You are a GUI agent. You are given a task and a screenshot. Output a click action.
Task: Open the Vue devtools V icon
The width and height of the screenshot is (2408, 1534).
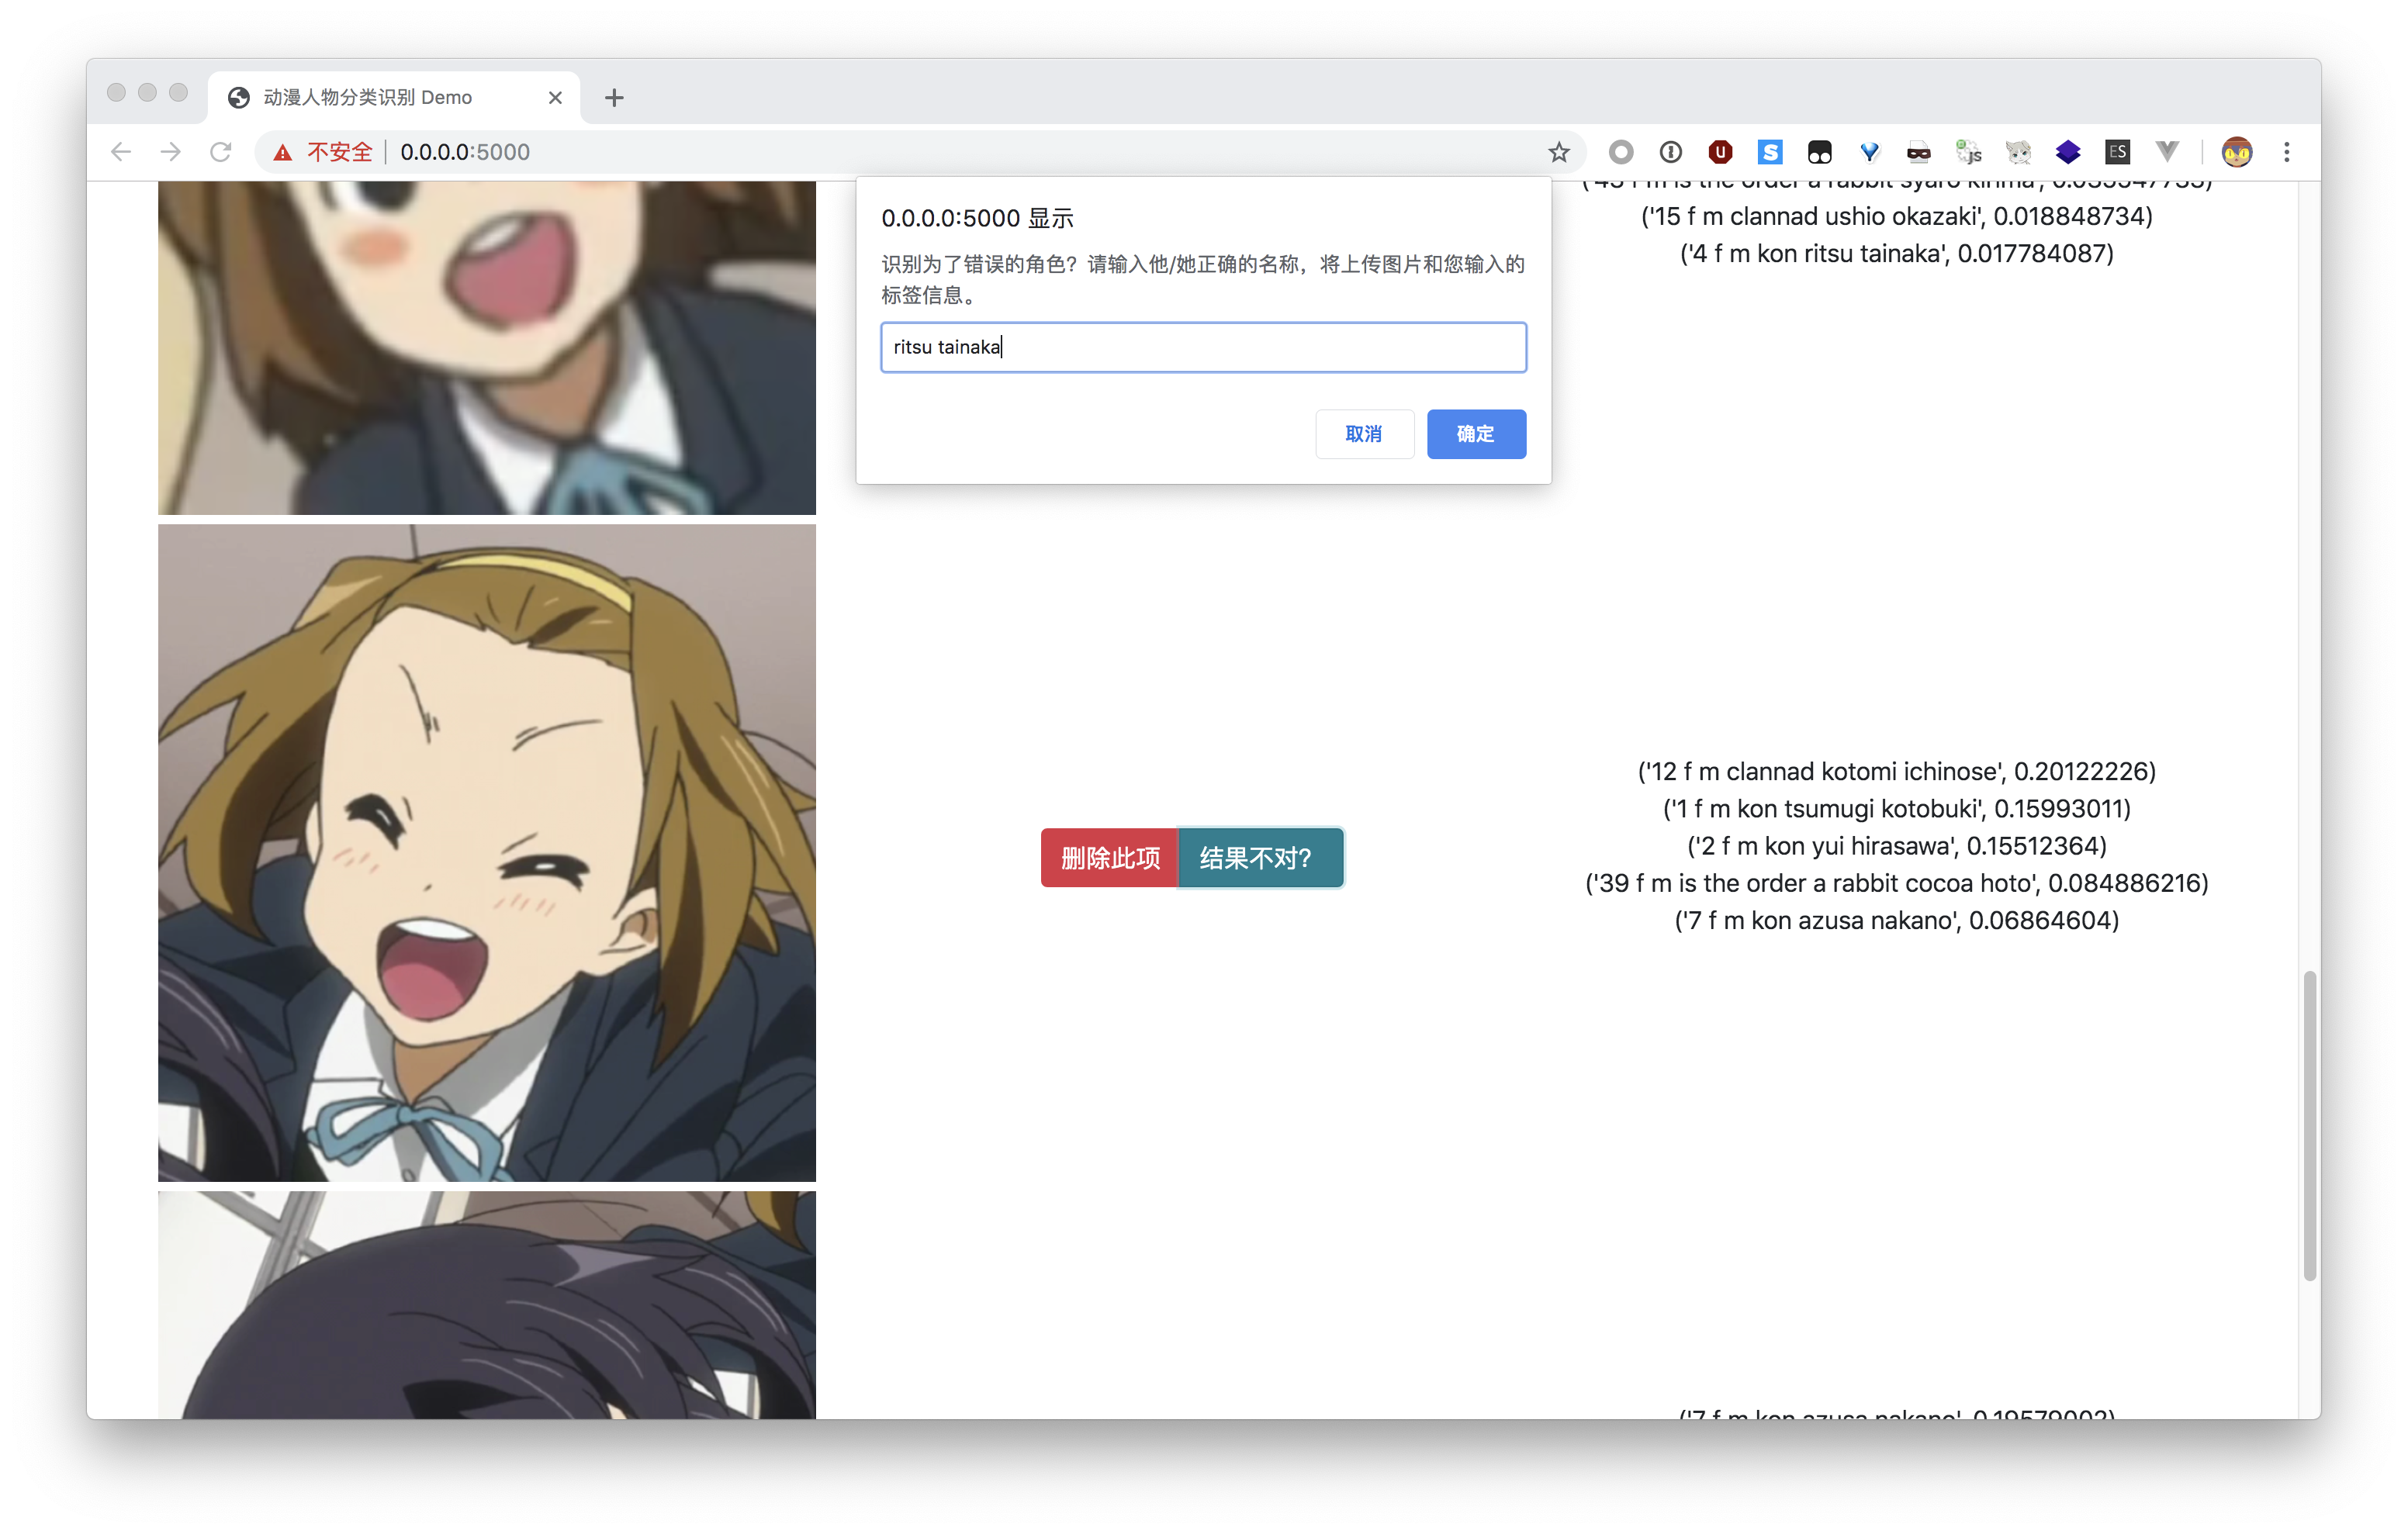pyautogui.click(x=2167, y=152)
